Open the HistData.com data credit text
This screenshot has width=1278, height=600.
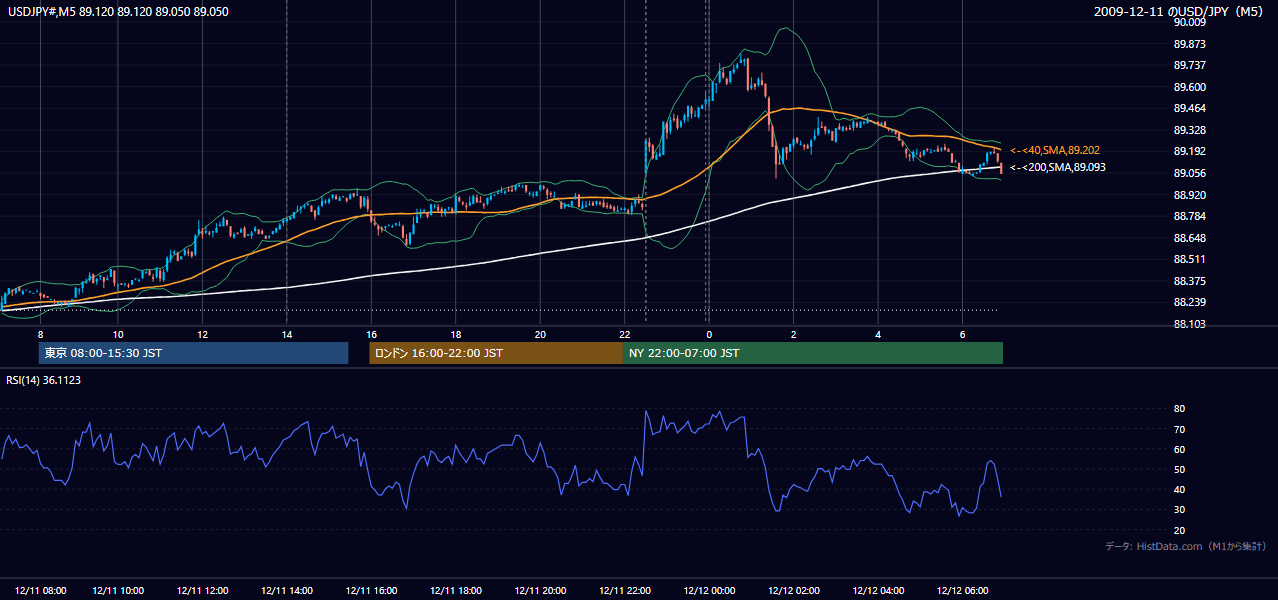pyautogui.click(x=1186, y=546)
